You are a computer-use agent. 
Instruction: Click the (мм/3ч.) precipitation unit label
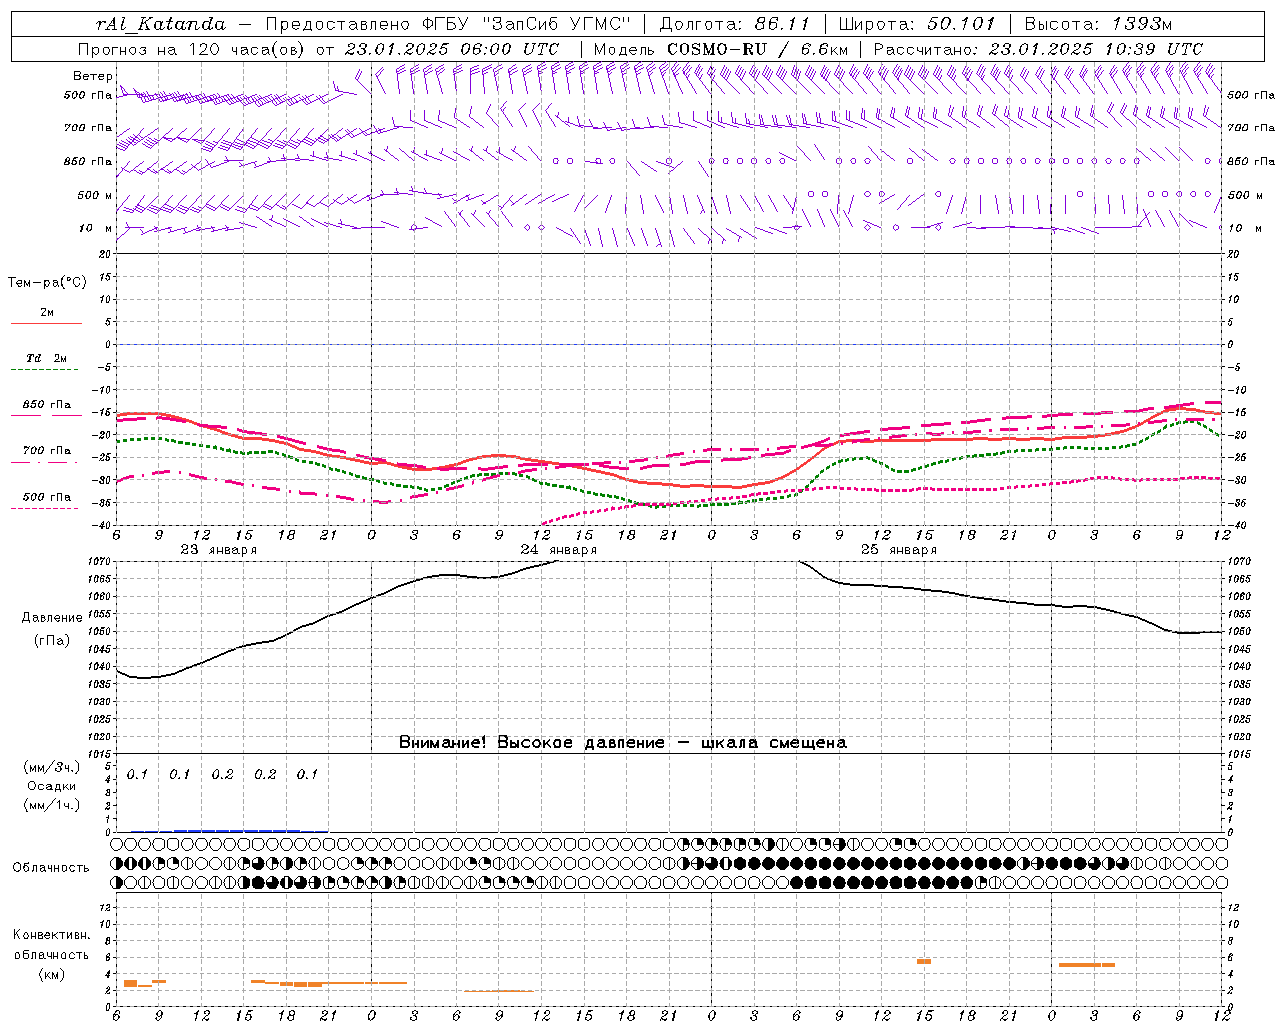tap(51, 768)
